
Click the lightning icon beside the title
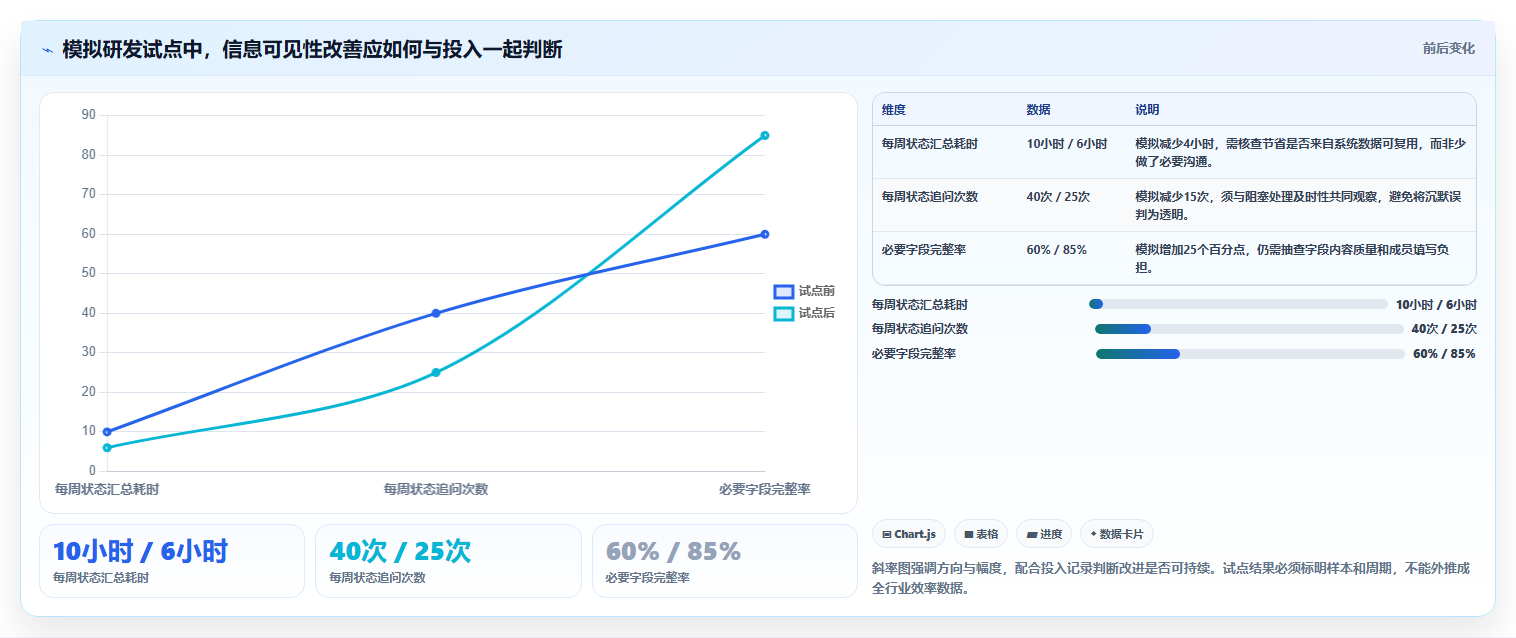click(48, 50)
